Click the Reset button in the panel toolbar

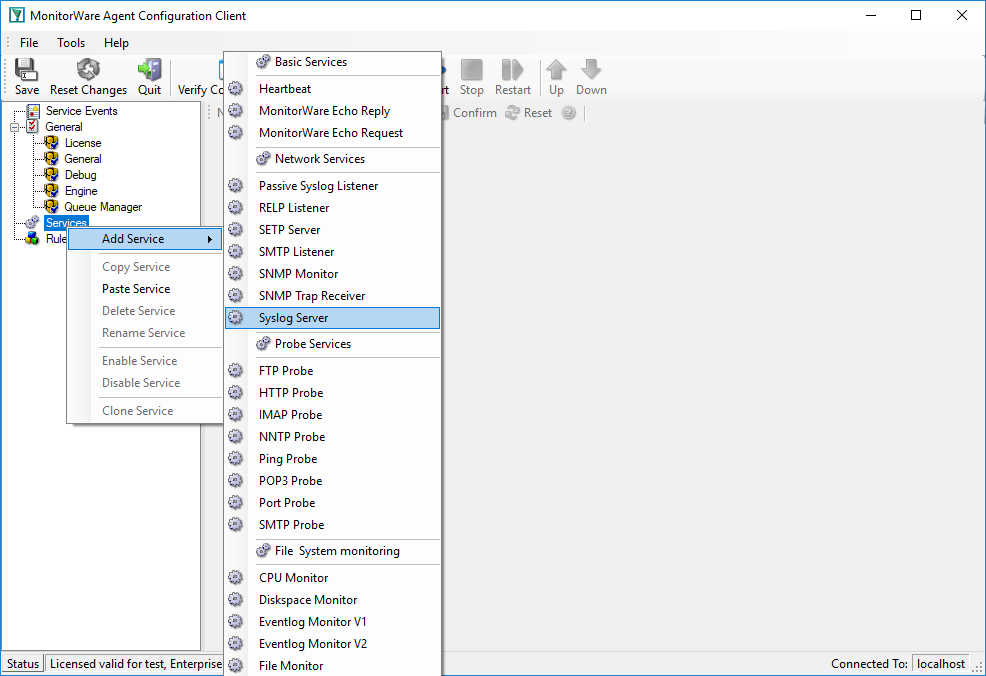pos(529,113)
